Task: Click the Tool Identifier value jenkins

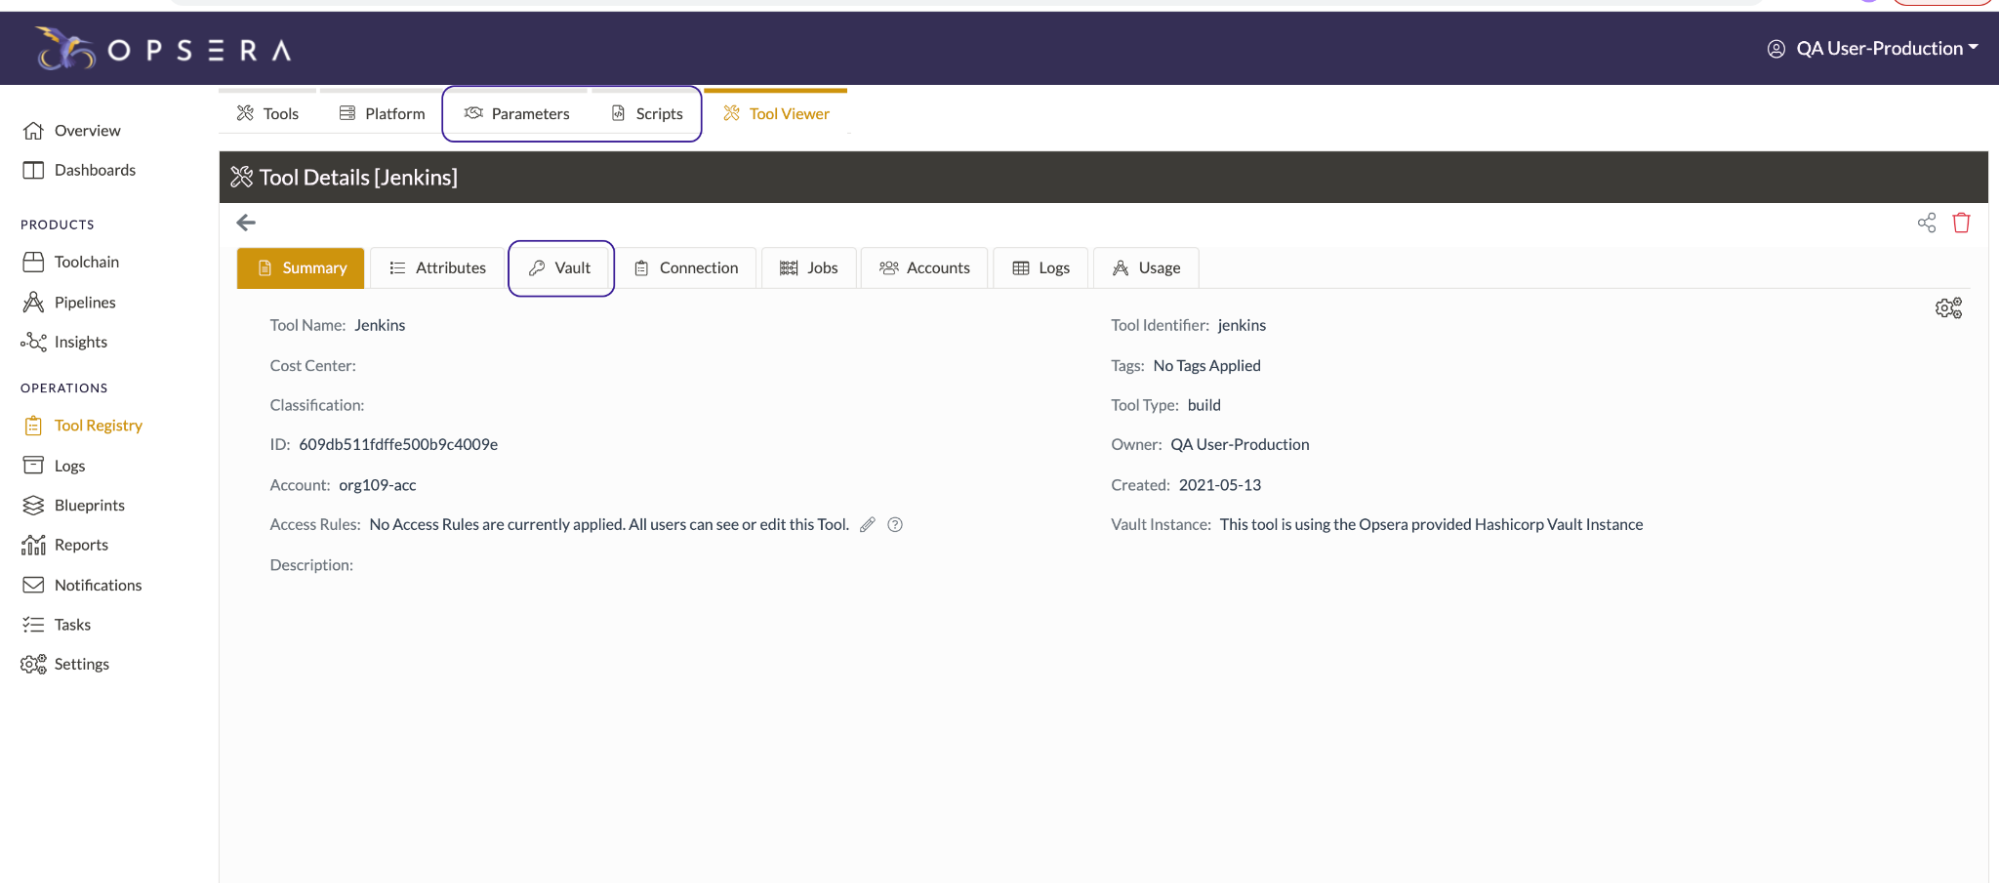Action: coord(1242,326)
